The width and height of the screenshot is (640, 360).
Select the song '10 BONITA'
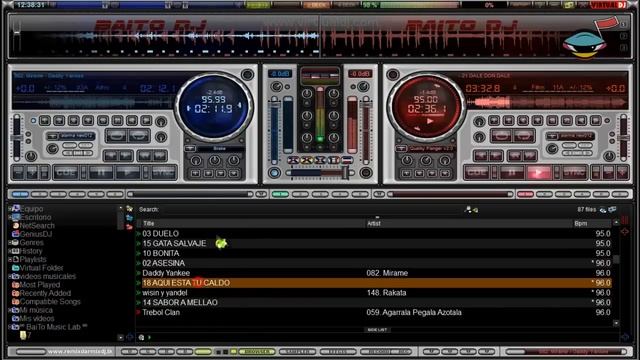click(374, 253)
